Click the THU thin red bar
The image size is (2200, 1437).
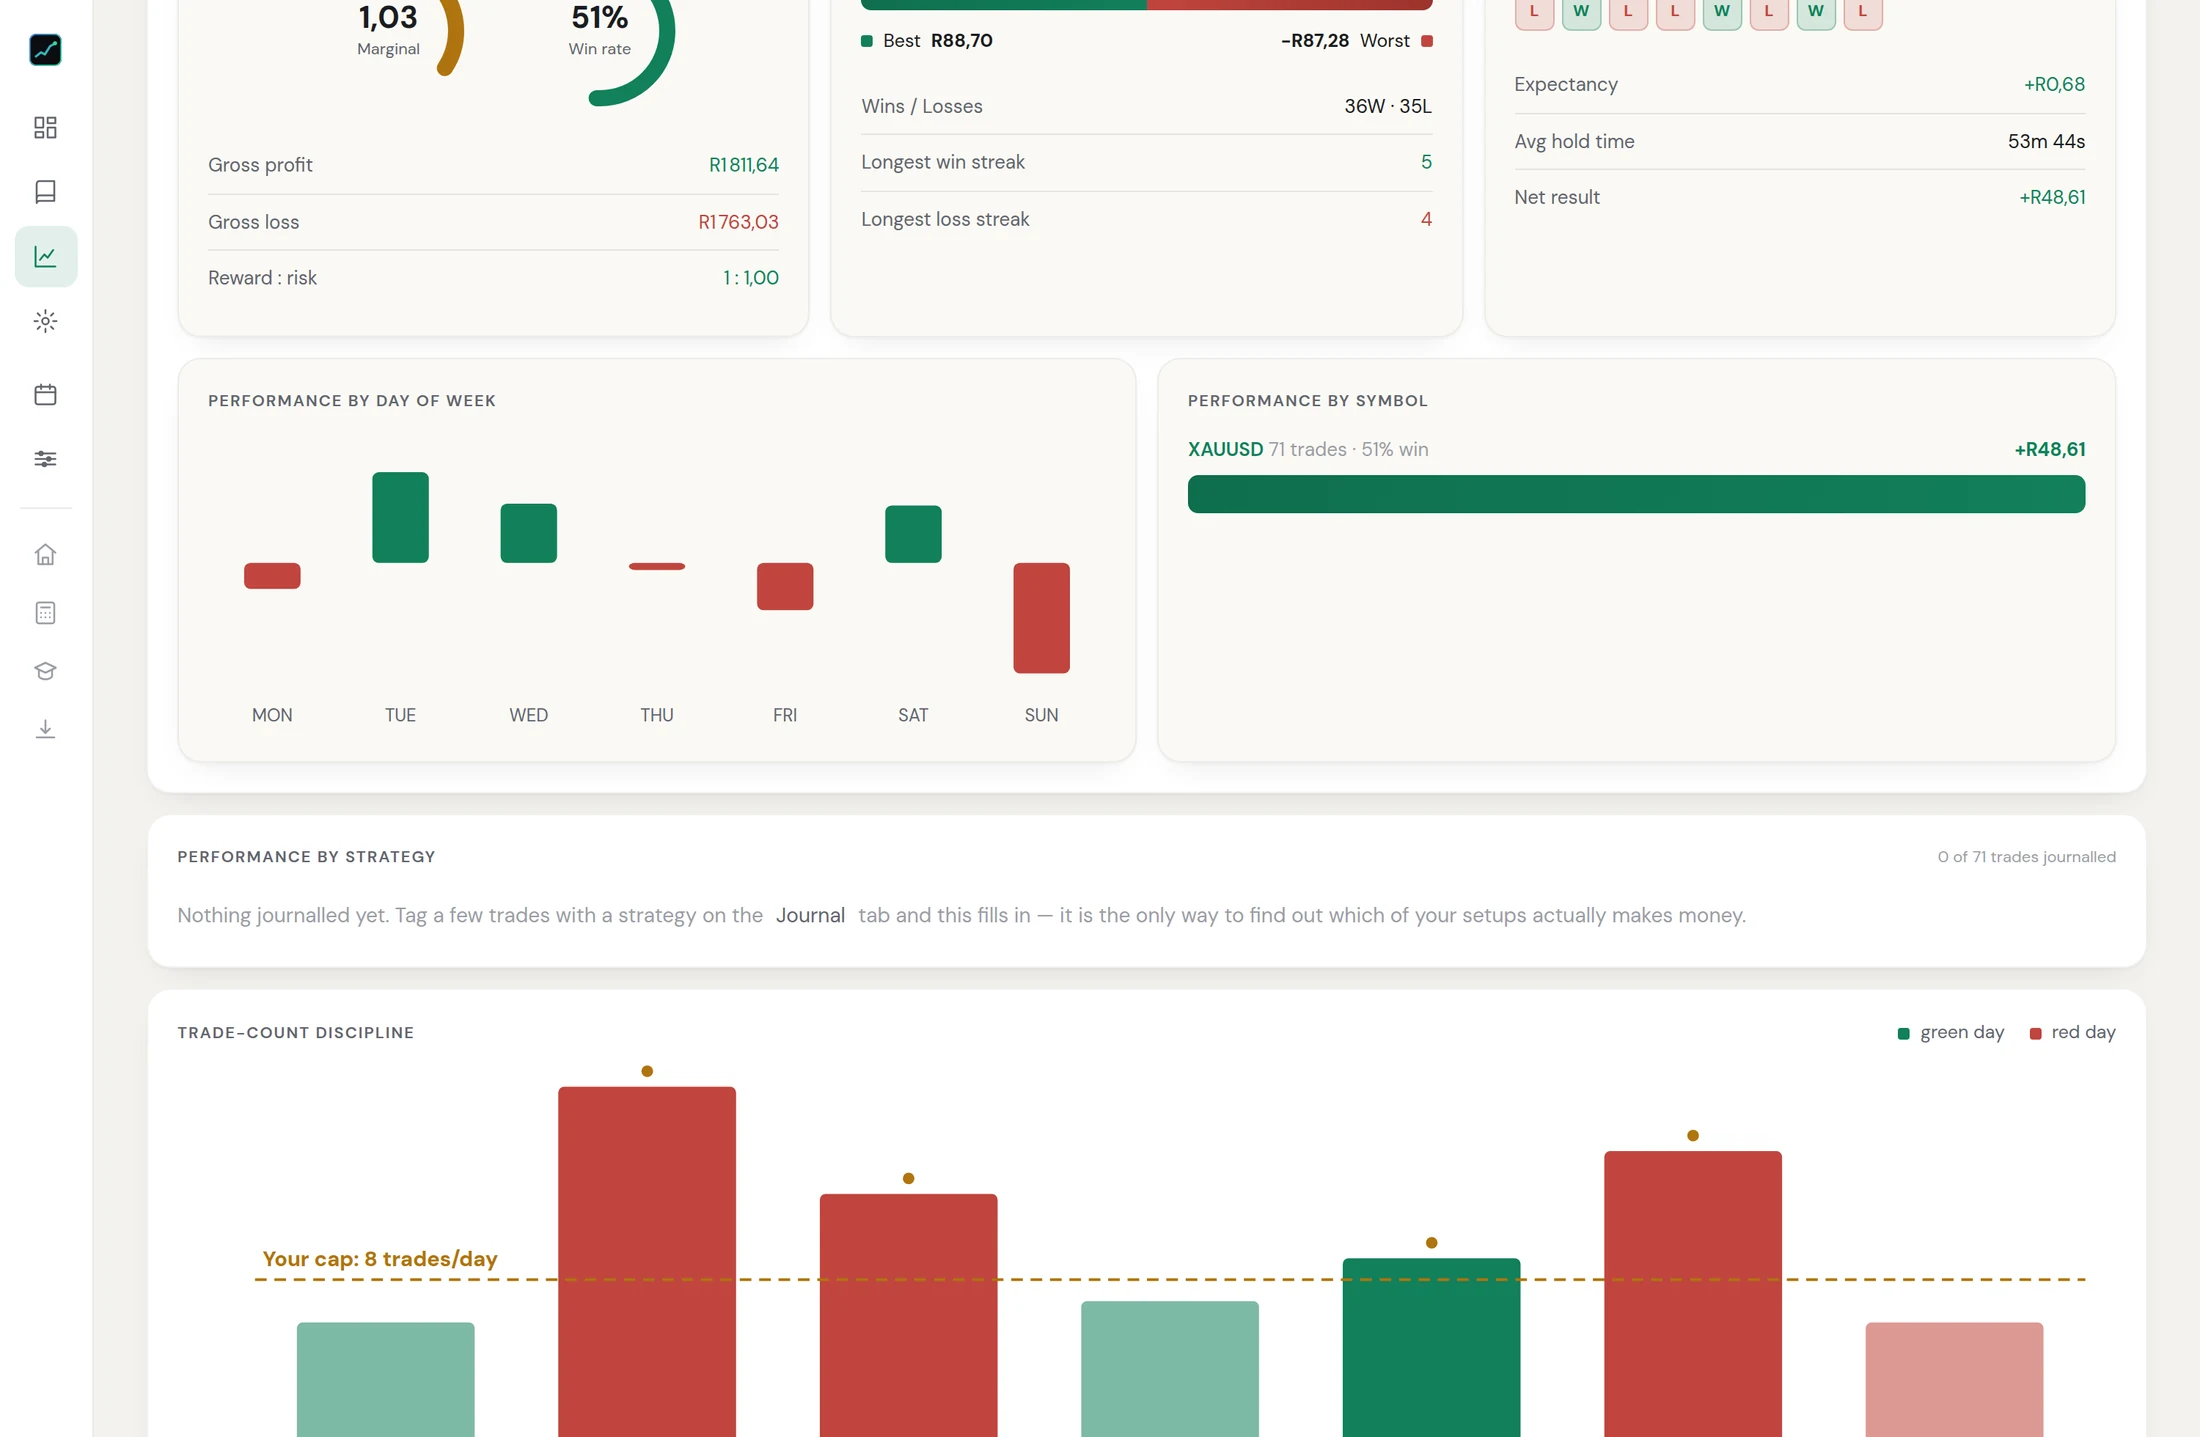point(657,566)
